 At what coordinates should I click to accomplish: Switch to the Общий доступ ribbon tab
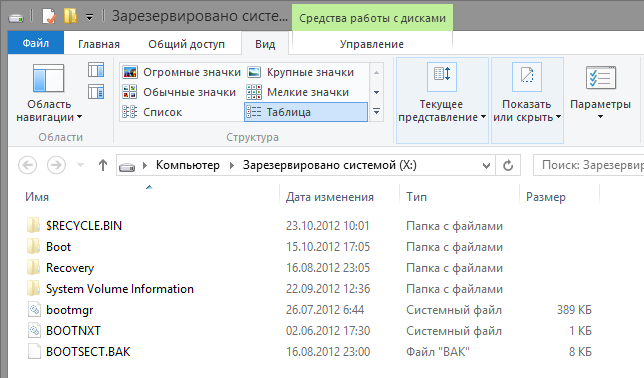tap(186, 44)
